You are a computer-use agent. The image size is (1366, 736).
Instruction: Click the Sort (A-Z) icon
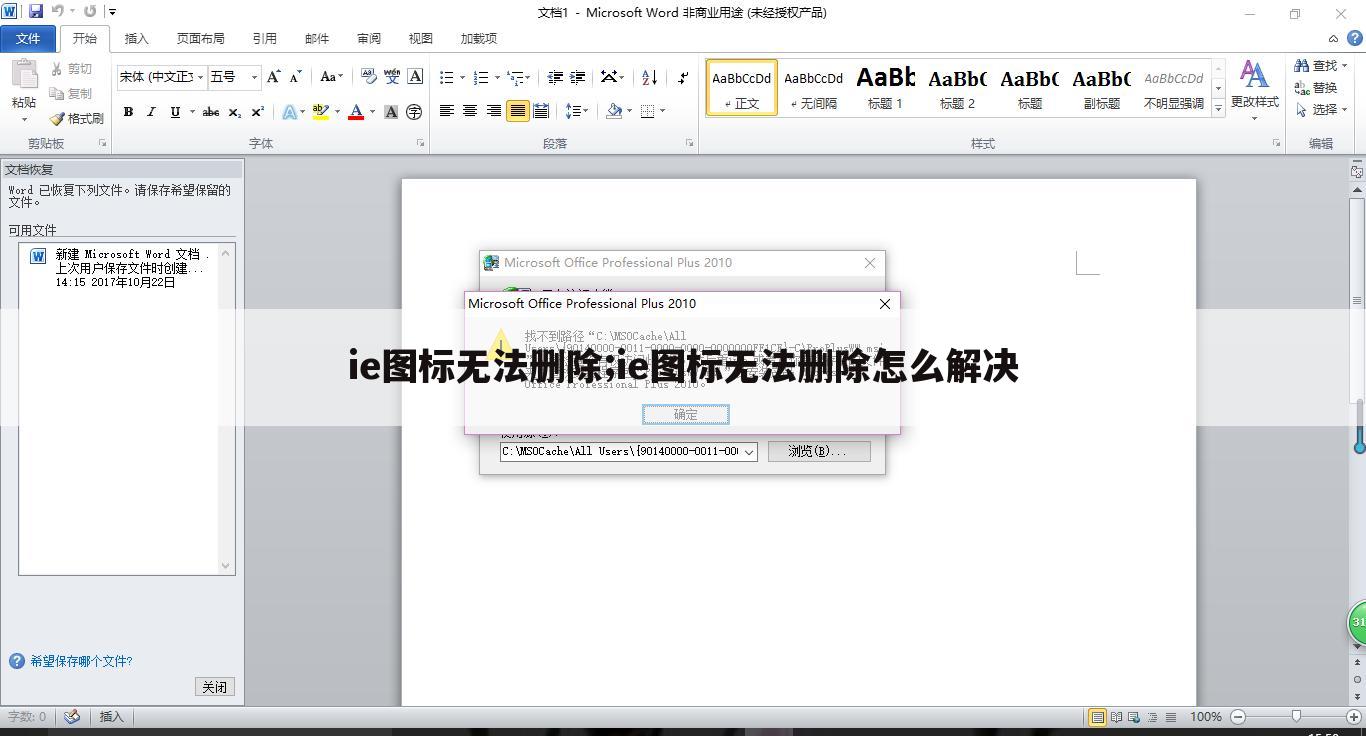tap(649, 77)
